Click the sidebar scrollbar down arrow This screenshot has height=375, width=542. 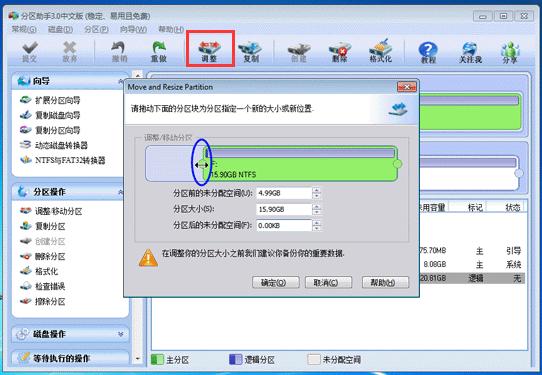138,359
